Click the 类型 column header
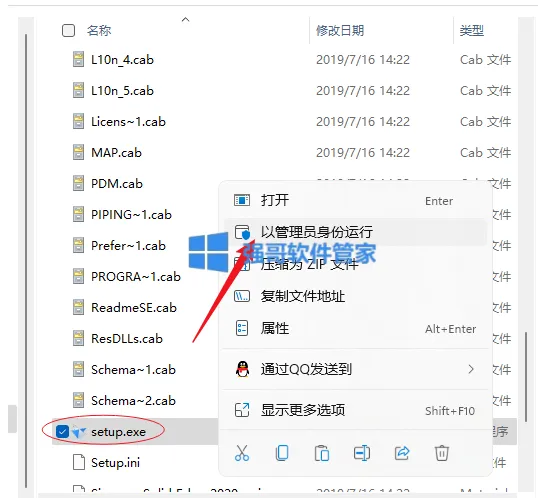This screenshot has width=538, height=498. point(472,31)
